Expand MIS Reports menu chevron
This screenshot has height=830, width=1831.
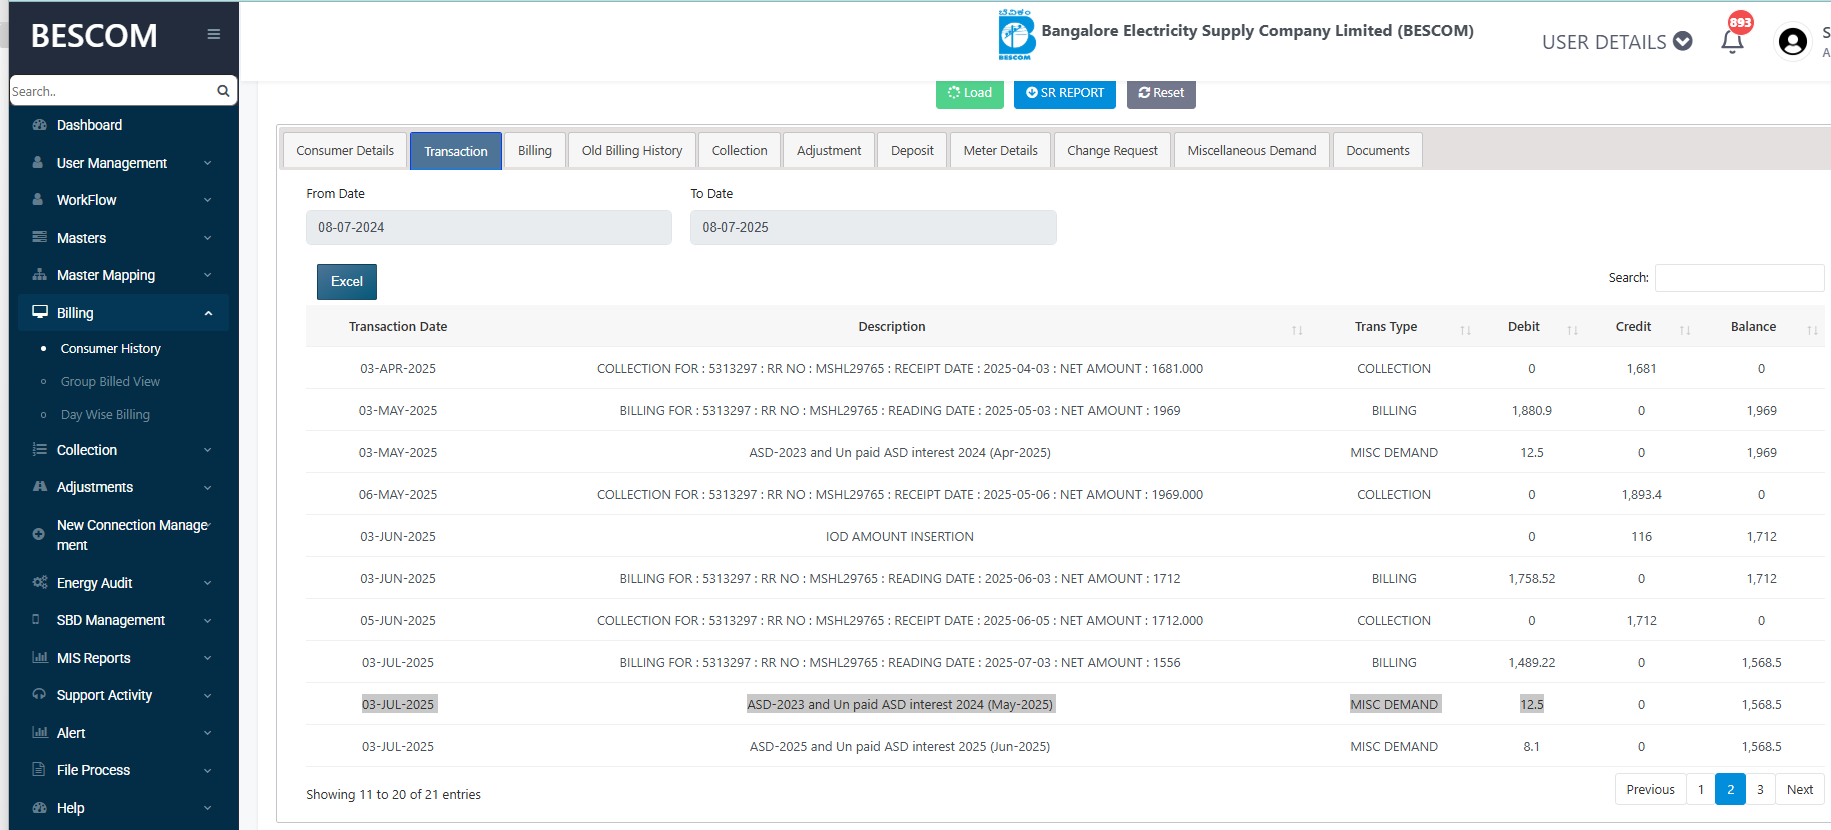coord(208,658)
